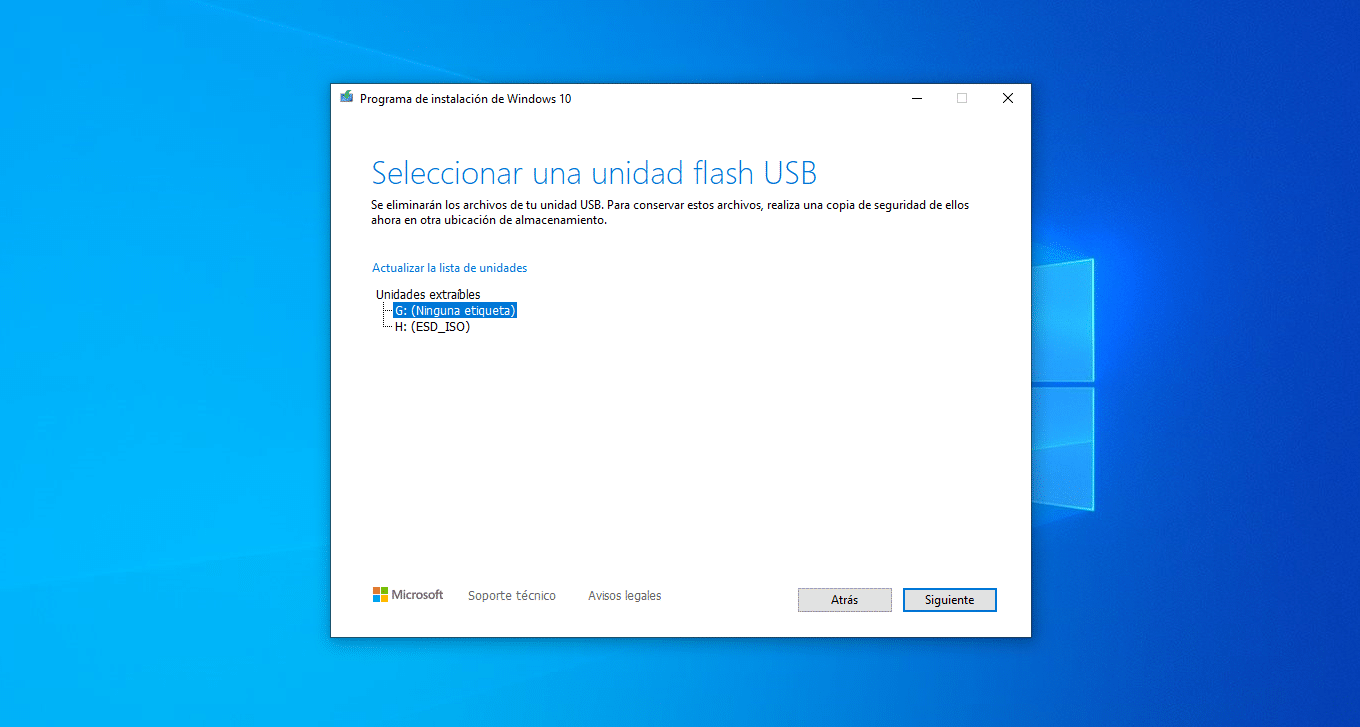The width and height of the screenshot is (1360, 727).
Task: Select drive H: (ESD_ISO)
Action: [432, 326]
